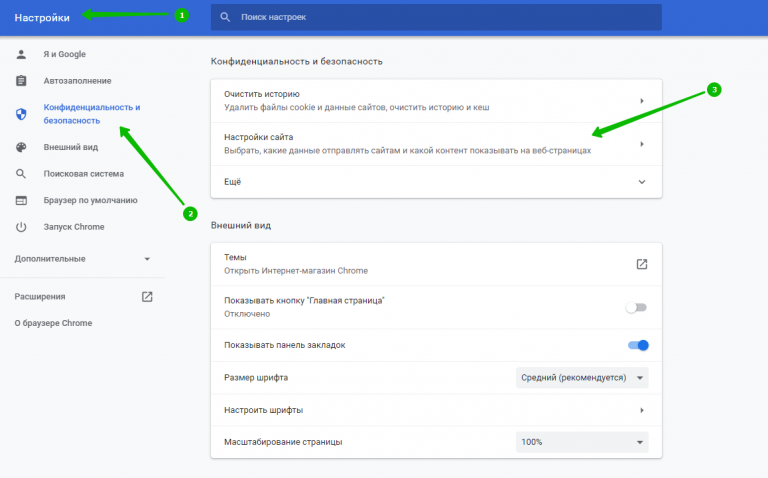768x478 pixels.
Task: Click the Внешний вид section heading
Action: tap(240, 226)
